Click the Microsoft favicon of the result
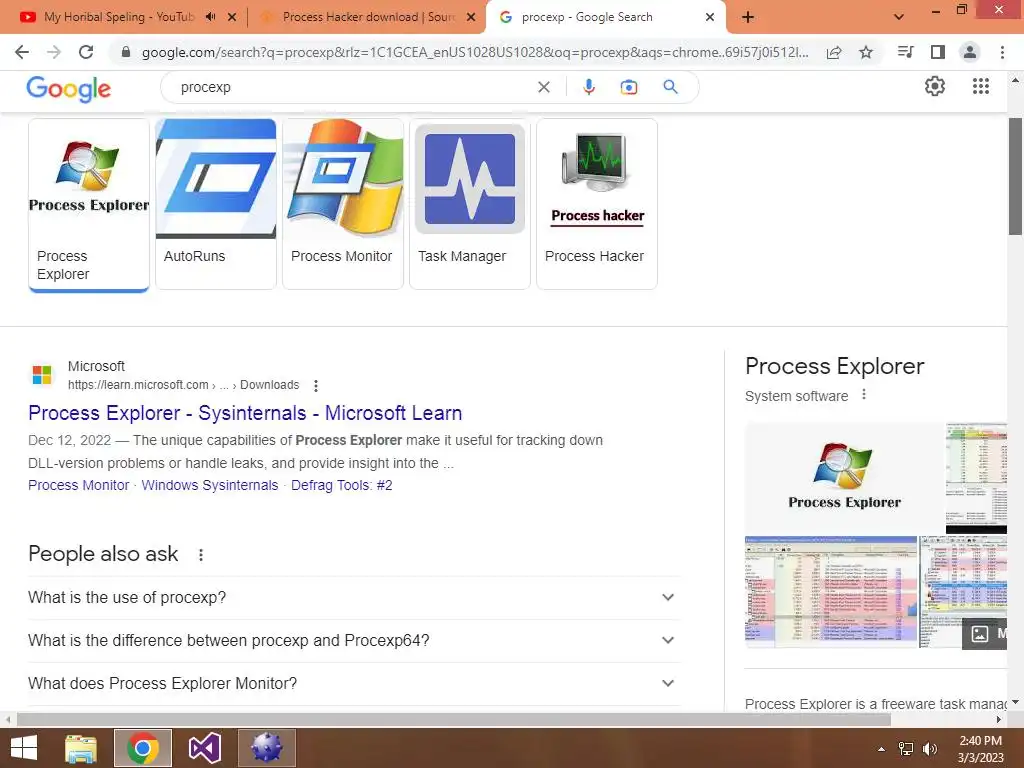 click(42, 375)
